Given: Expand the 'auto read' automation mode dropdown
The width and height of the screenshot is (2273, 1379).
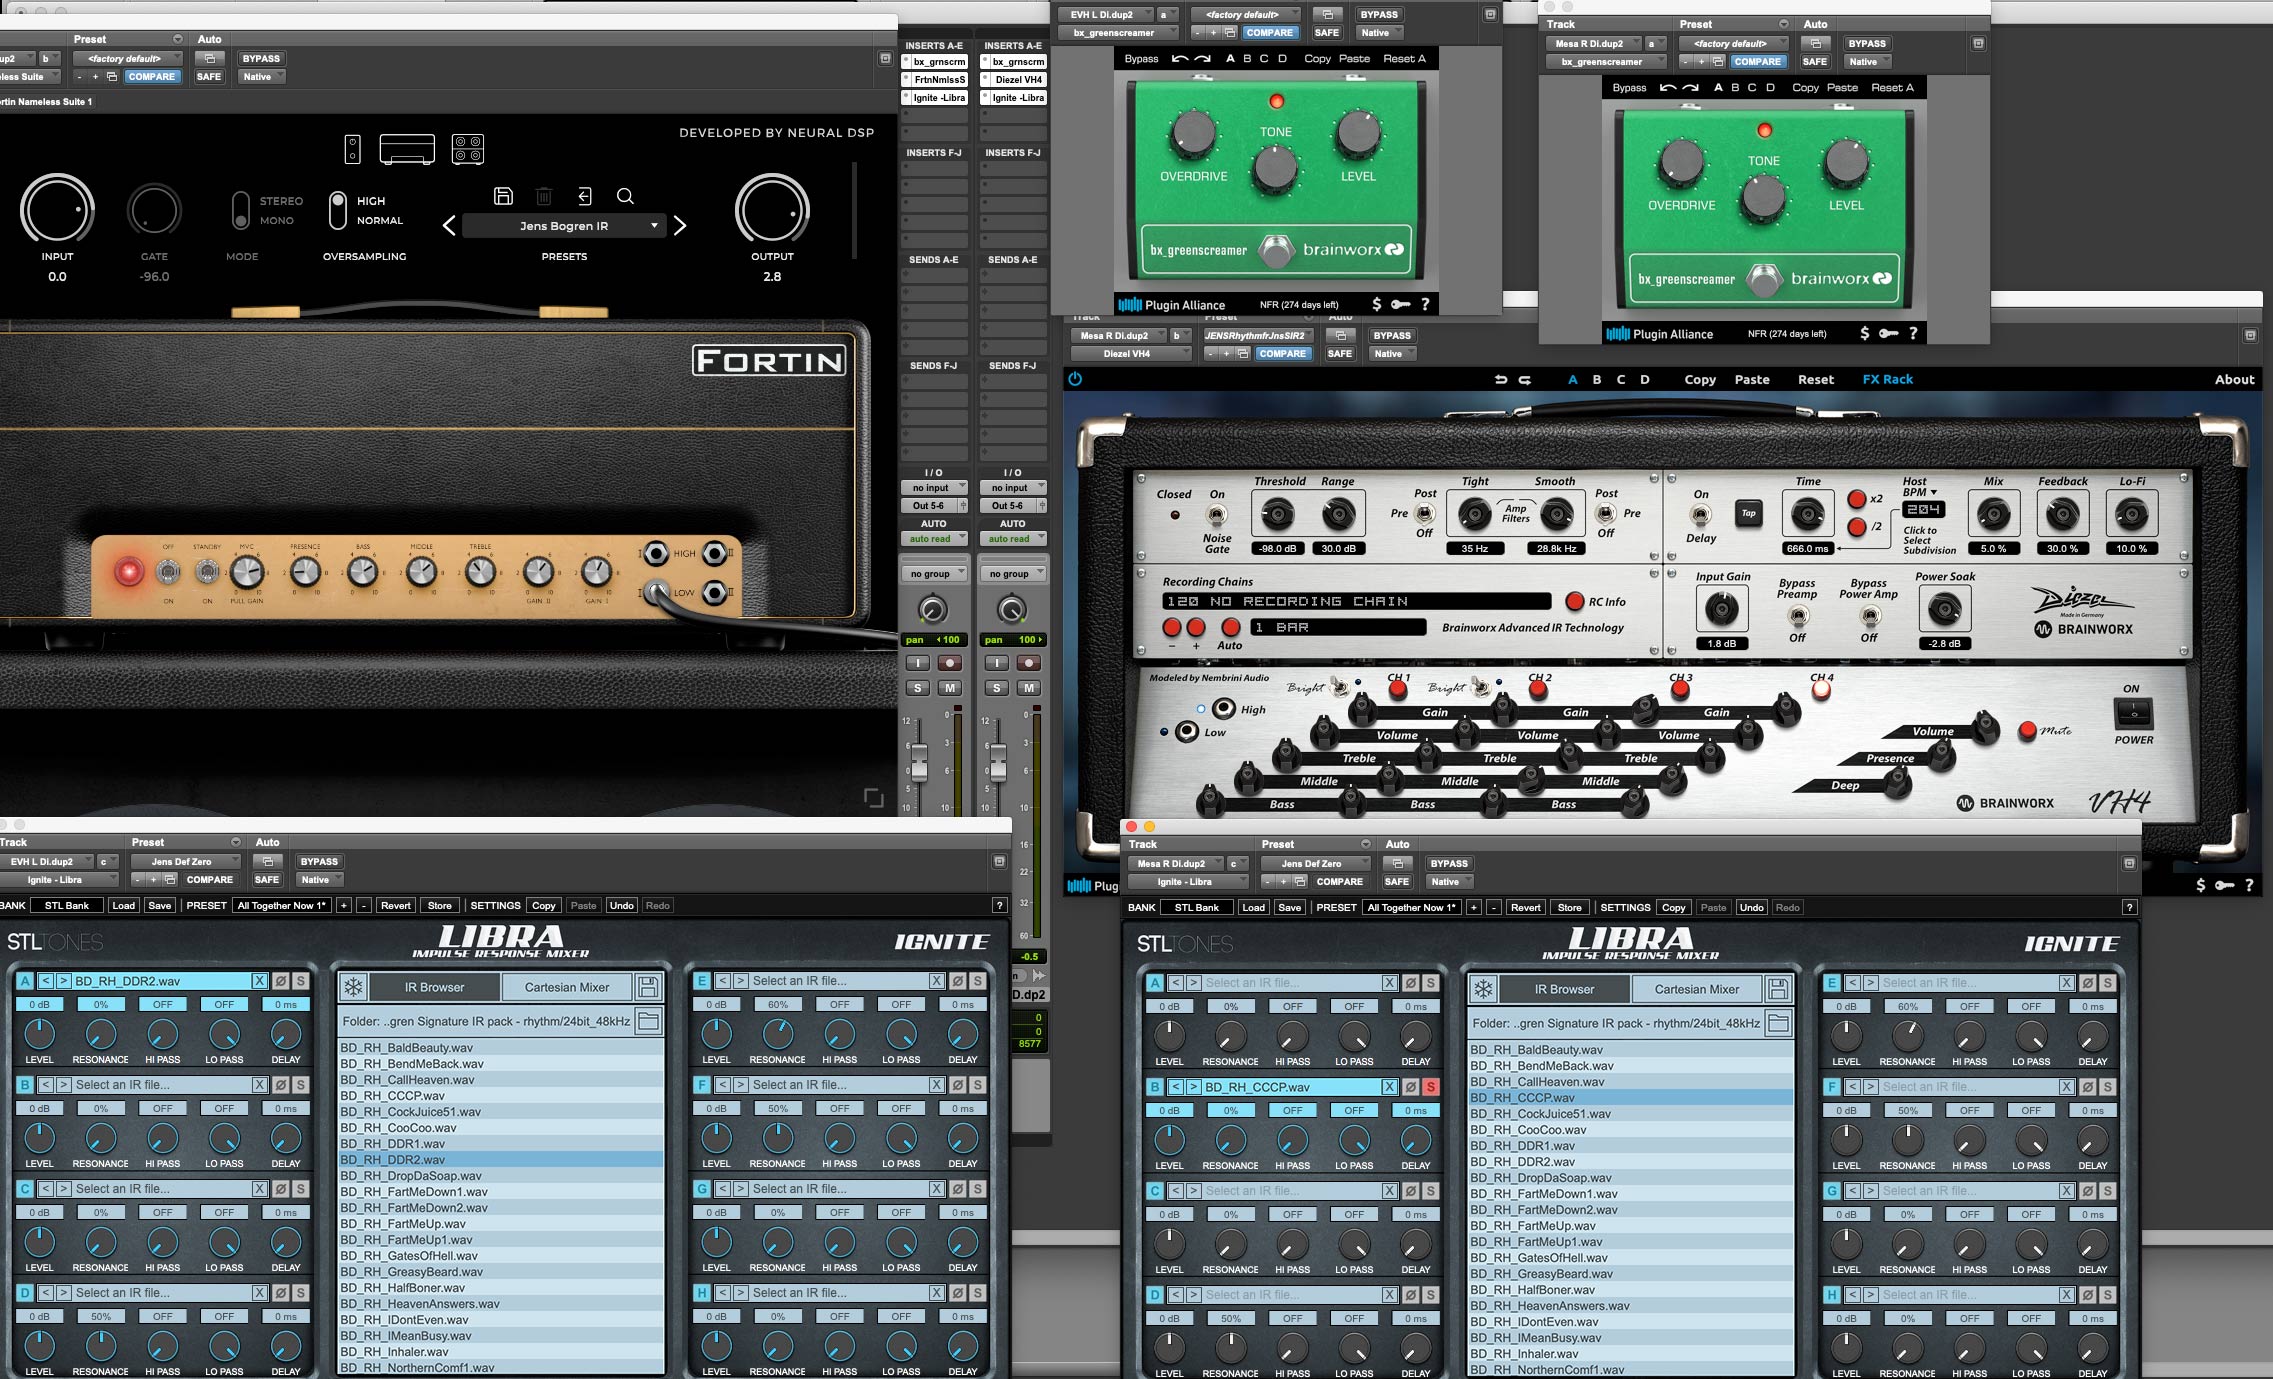Looking at the screenshot, I should click(933, 539).
